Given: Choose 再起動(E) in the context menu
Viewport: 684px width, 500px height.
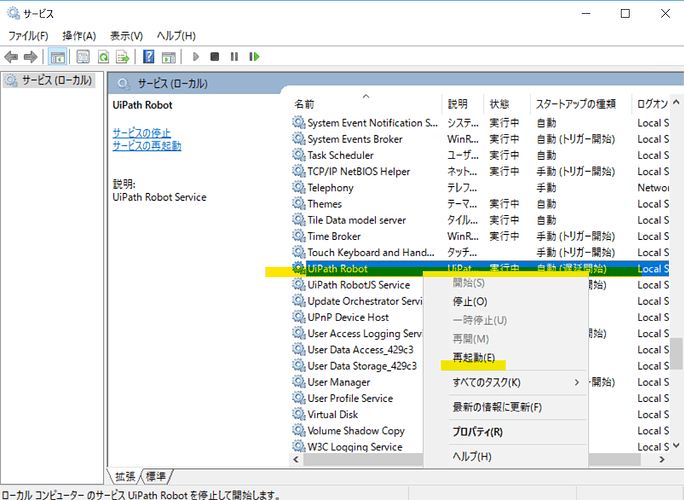Looking at the screenshot, I should tap(505, 358).
